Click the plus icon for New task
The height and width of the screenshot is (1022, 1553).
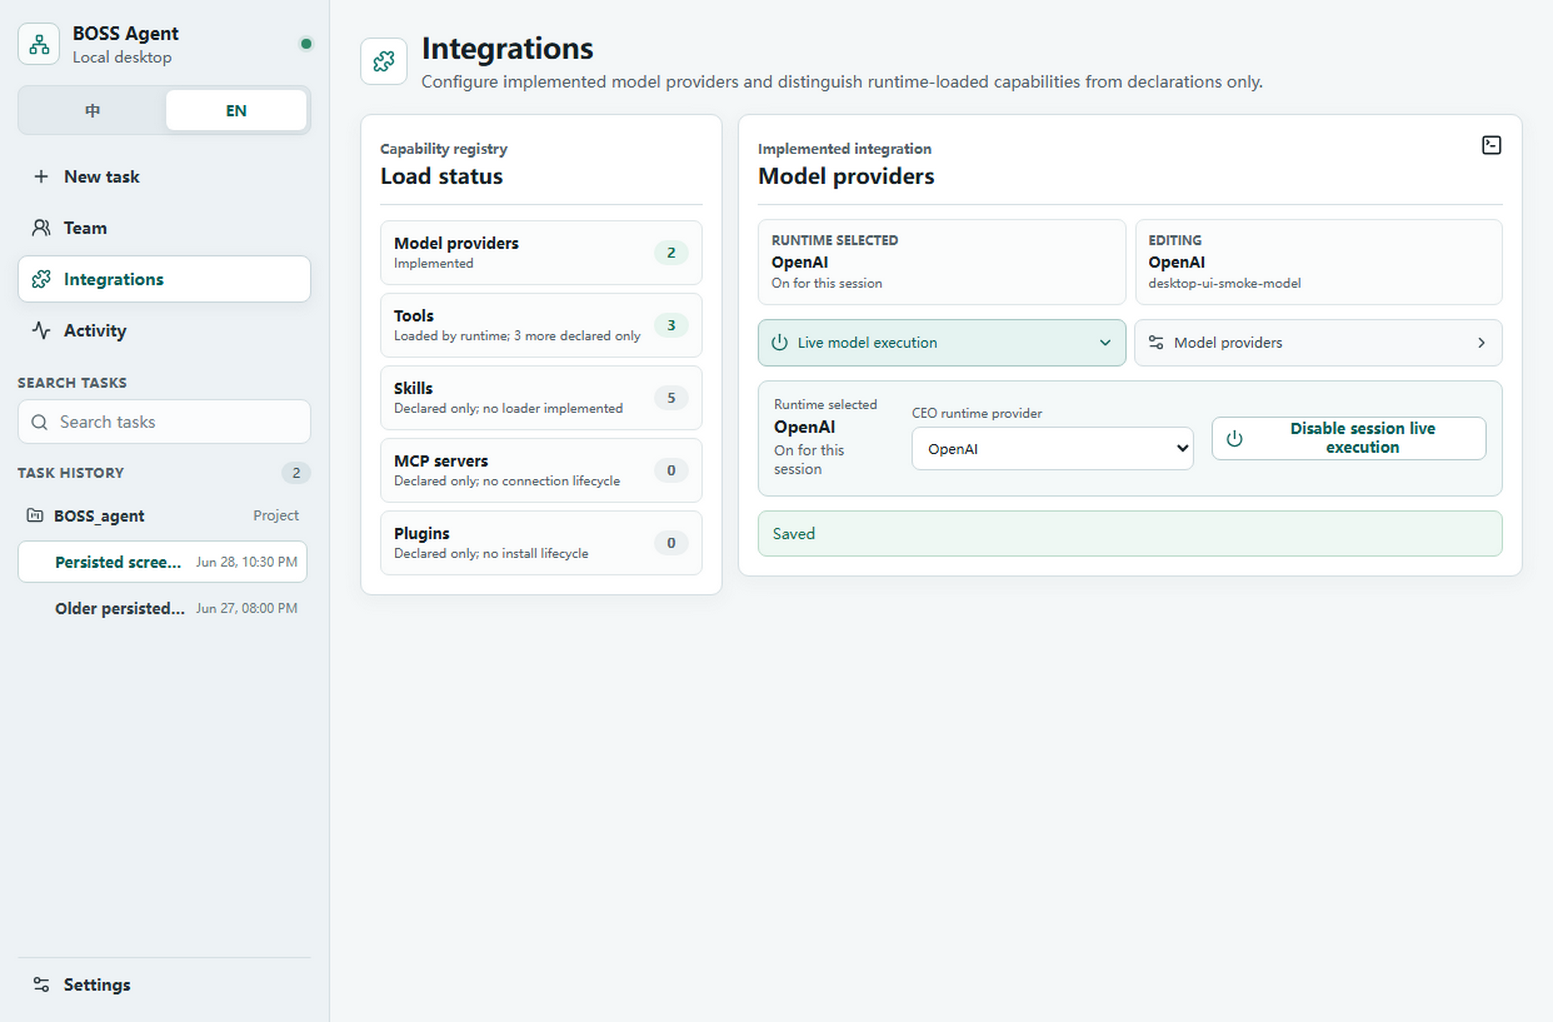pos(41,176)
